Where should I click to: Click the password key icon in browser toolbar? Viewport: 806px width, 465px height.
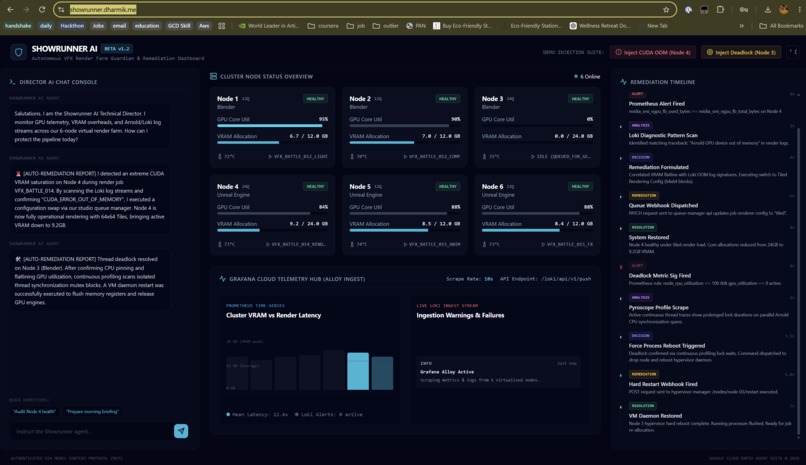pos(744,9)
